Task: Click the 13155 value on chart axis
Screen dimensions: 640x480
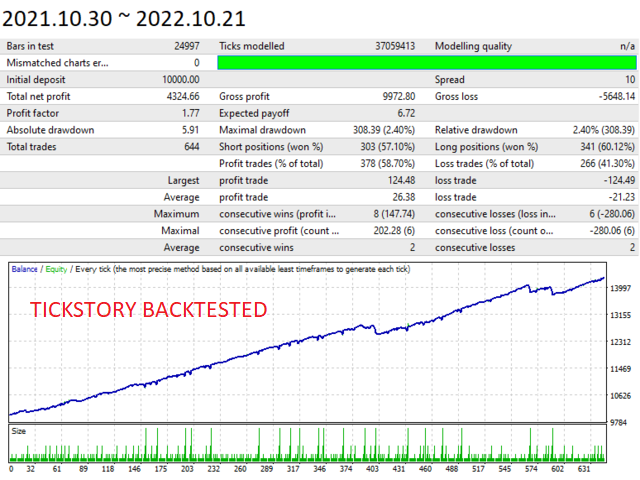Action: pyautogui.click(x=620, y=315)
